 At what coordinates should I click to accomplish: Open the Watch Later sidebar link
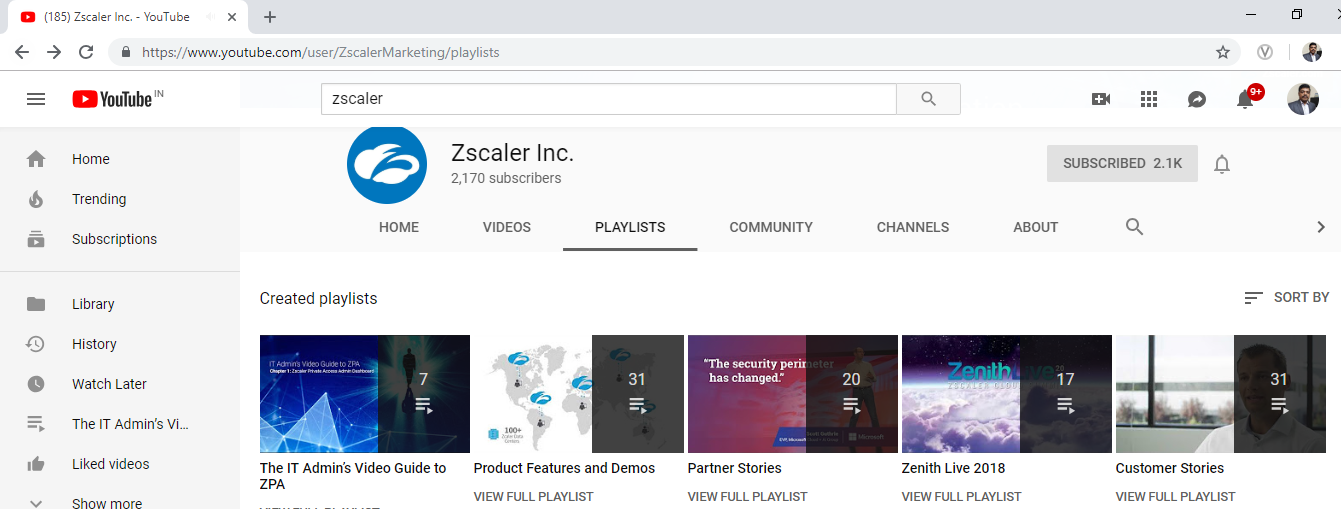click(109, 384)
